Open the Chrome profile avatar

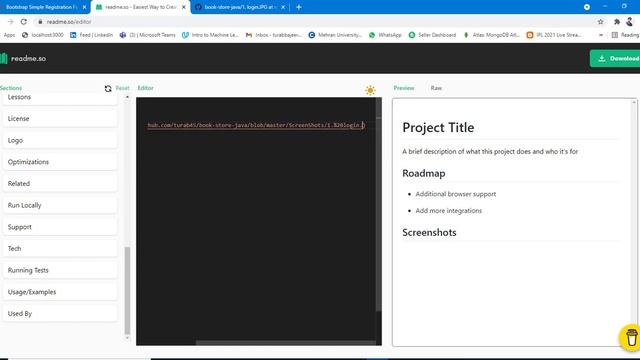tap(630, 22)
